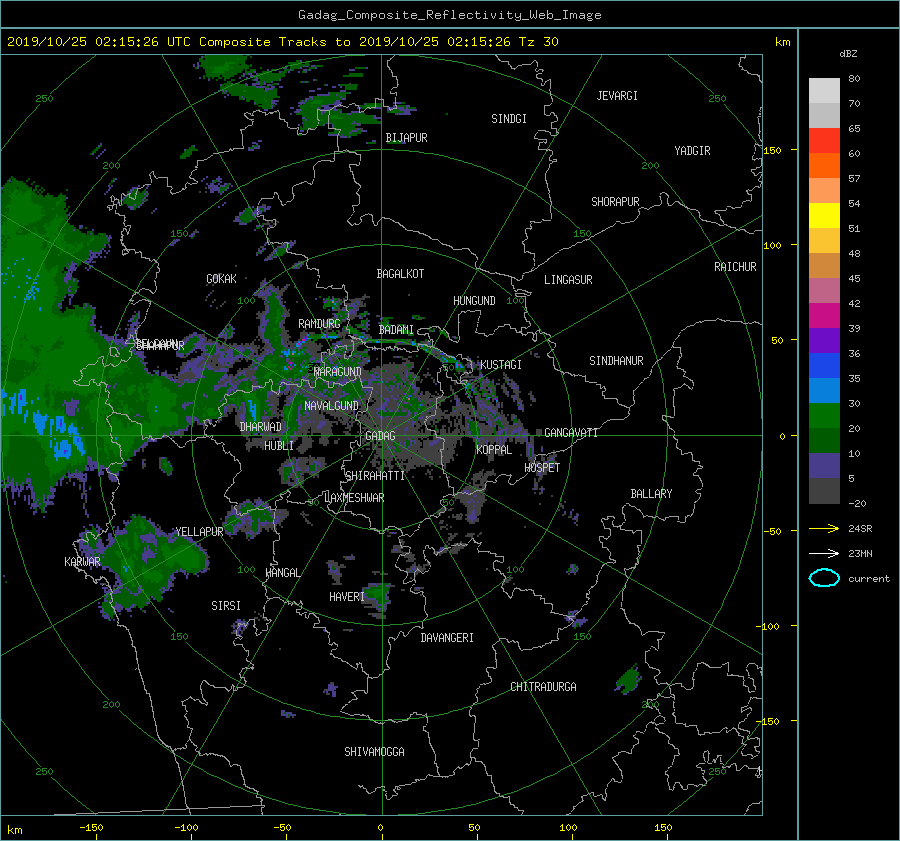This screenshot has height=841, width=900.
Task: Select the 'JEVARGI' city label
Action: pos(617,96)
